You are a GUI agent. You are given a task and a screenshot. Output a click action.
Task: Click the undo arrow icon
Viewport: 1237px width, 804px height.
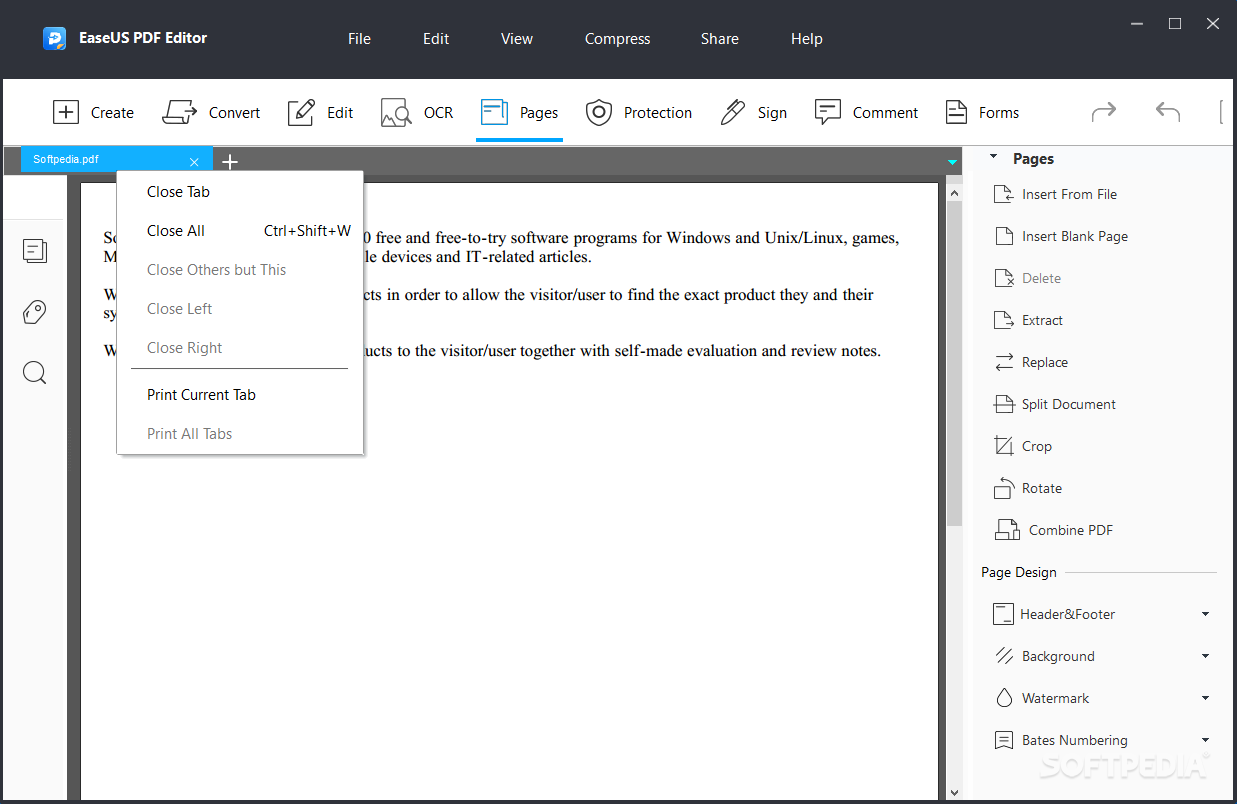coord(1167,112)
